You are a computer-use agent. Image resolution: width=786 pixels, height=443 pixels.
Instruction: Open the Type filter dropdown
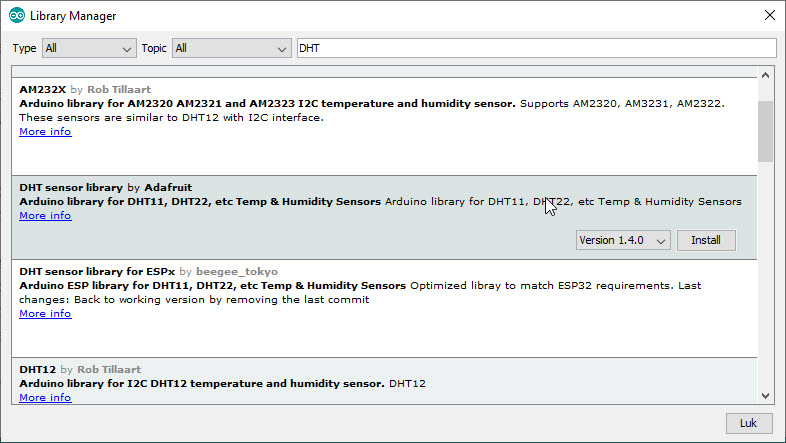coord(89,48)
